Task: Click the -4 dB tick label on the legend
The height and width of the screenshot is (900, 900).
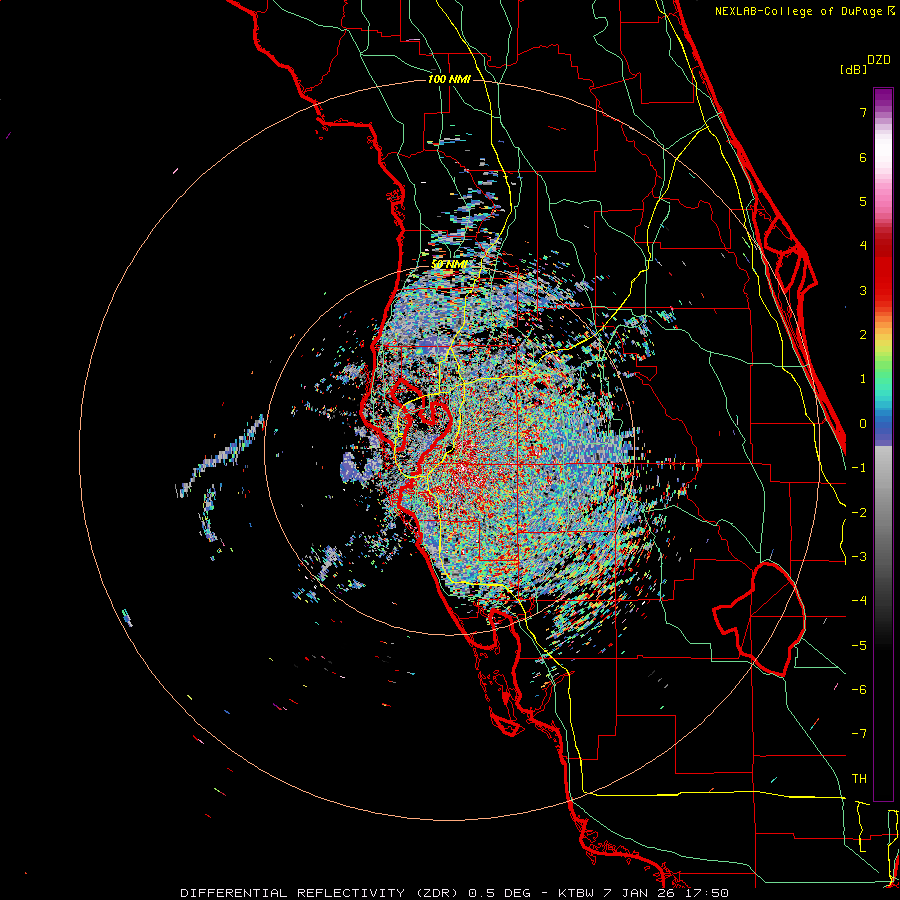Action: [859, 600]
